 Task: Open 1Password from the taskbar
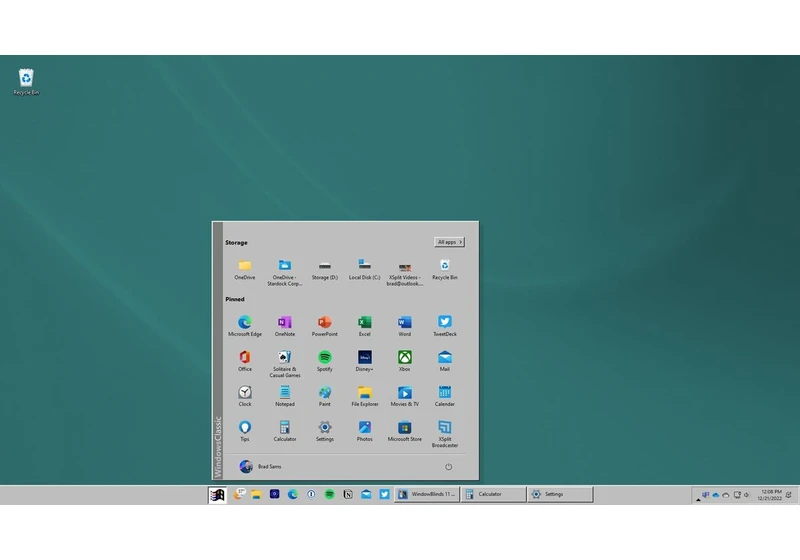(x=311, y=494)
